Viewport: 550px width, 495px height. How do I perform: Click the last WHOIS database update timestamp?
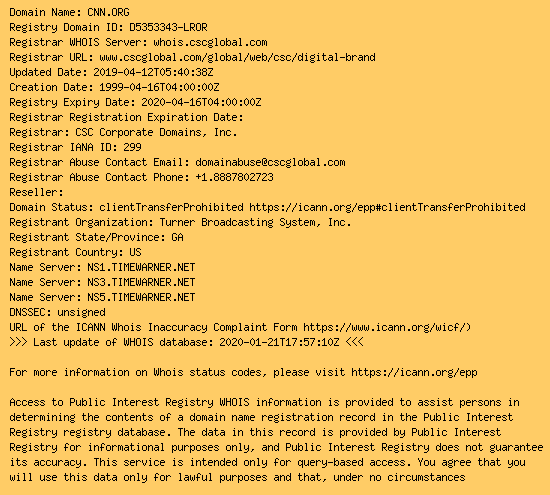279,342
